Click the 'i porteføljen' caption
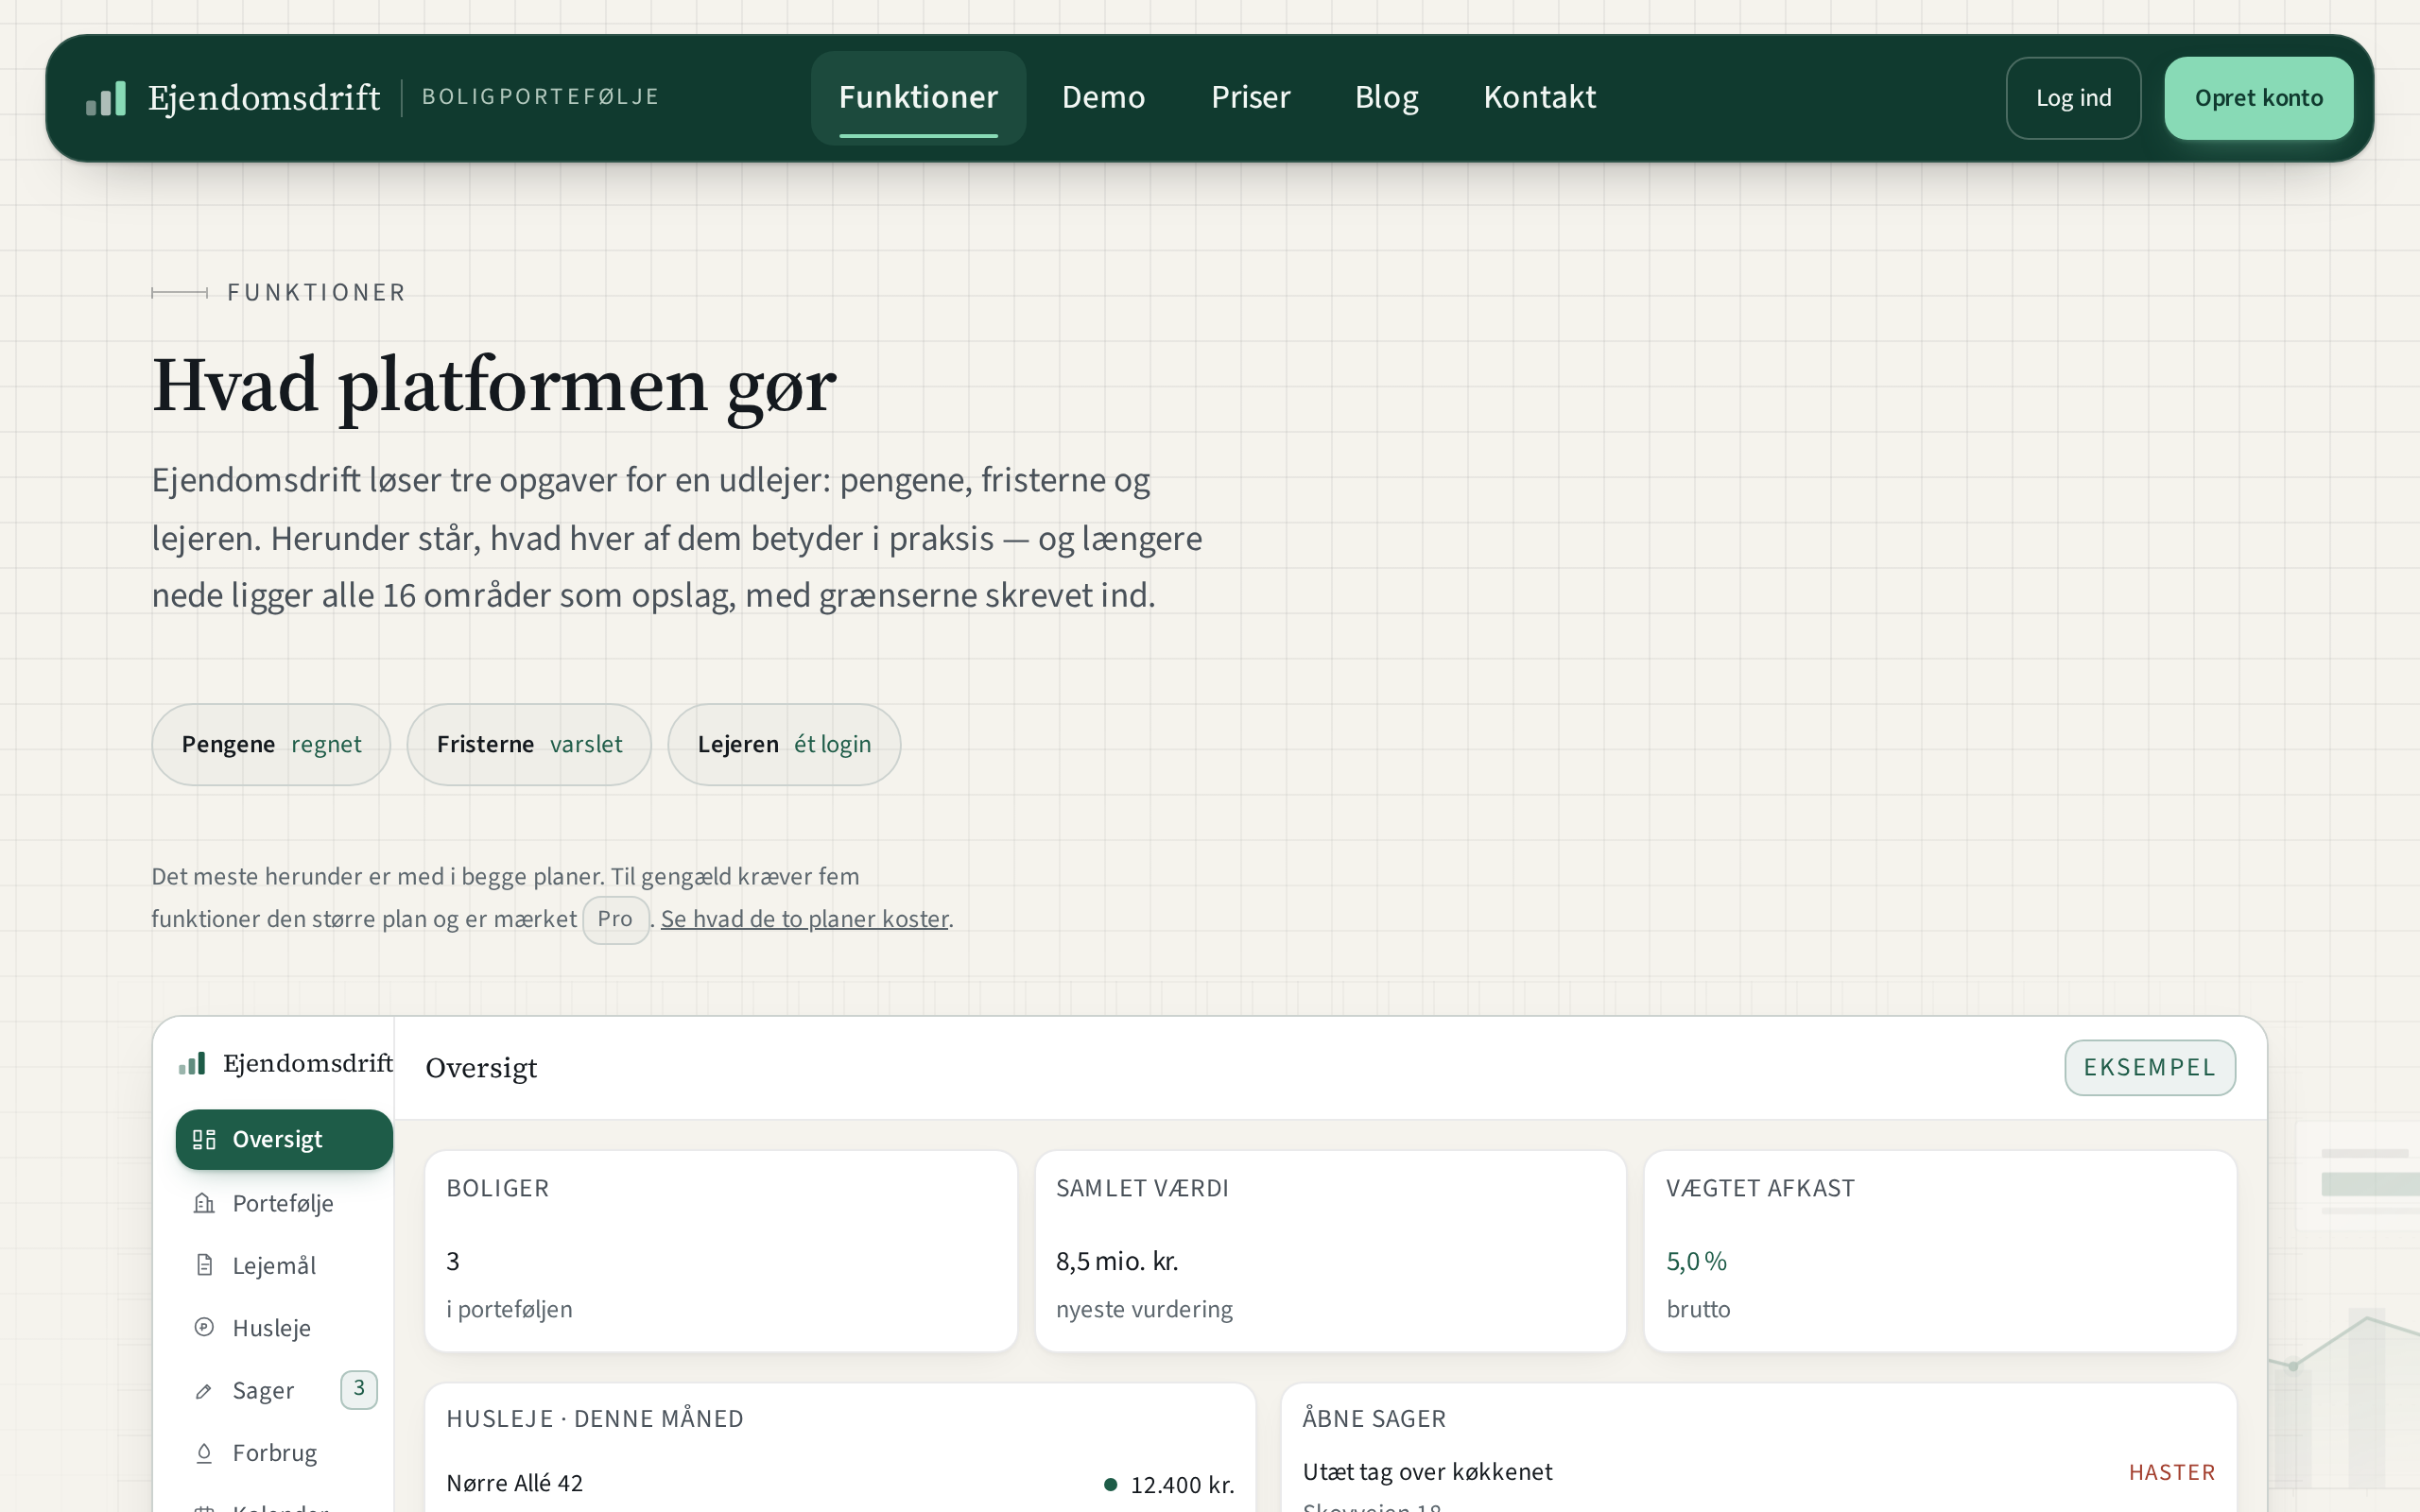 (x=509, y=1309)
